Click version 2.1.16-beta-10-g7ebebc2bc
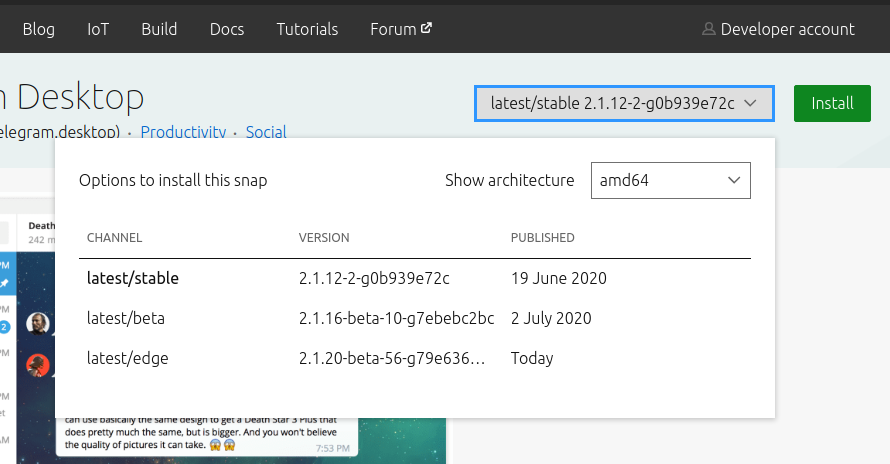This screenshot has height=464, width=890. click(x=396, y=318)
